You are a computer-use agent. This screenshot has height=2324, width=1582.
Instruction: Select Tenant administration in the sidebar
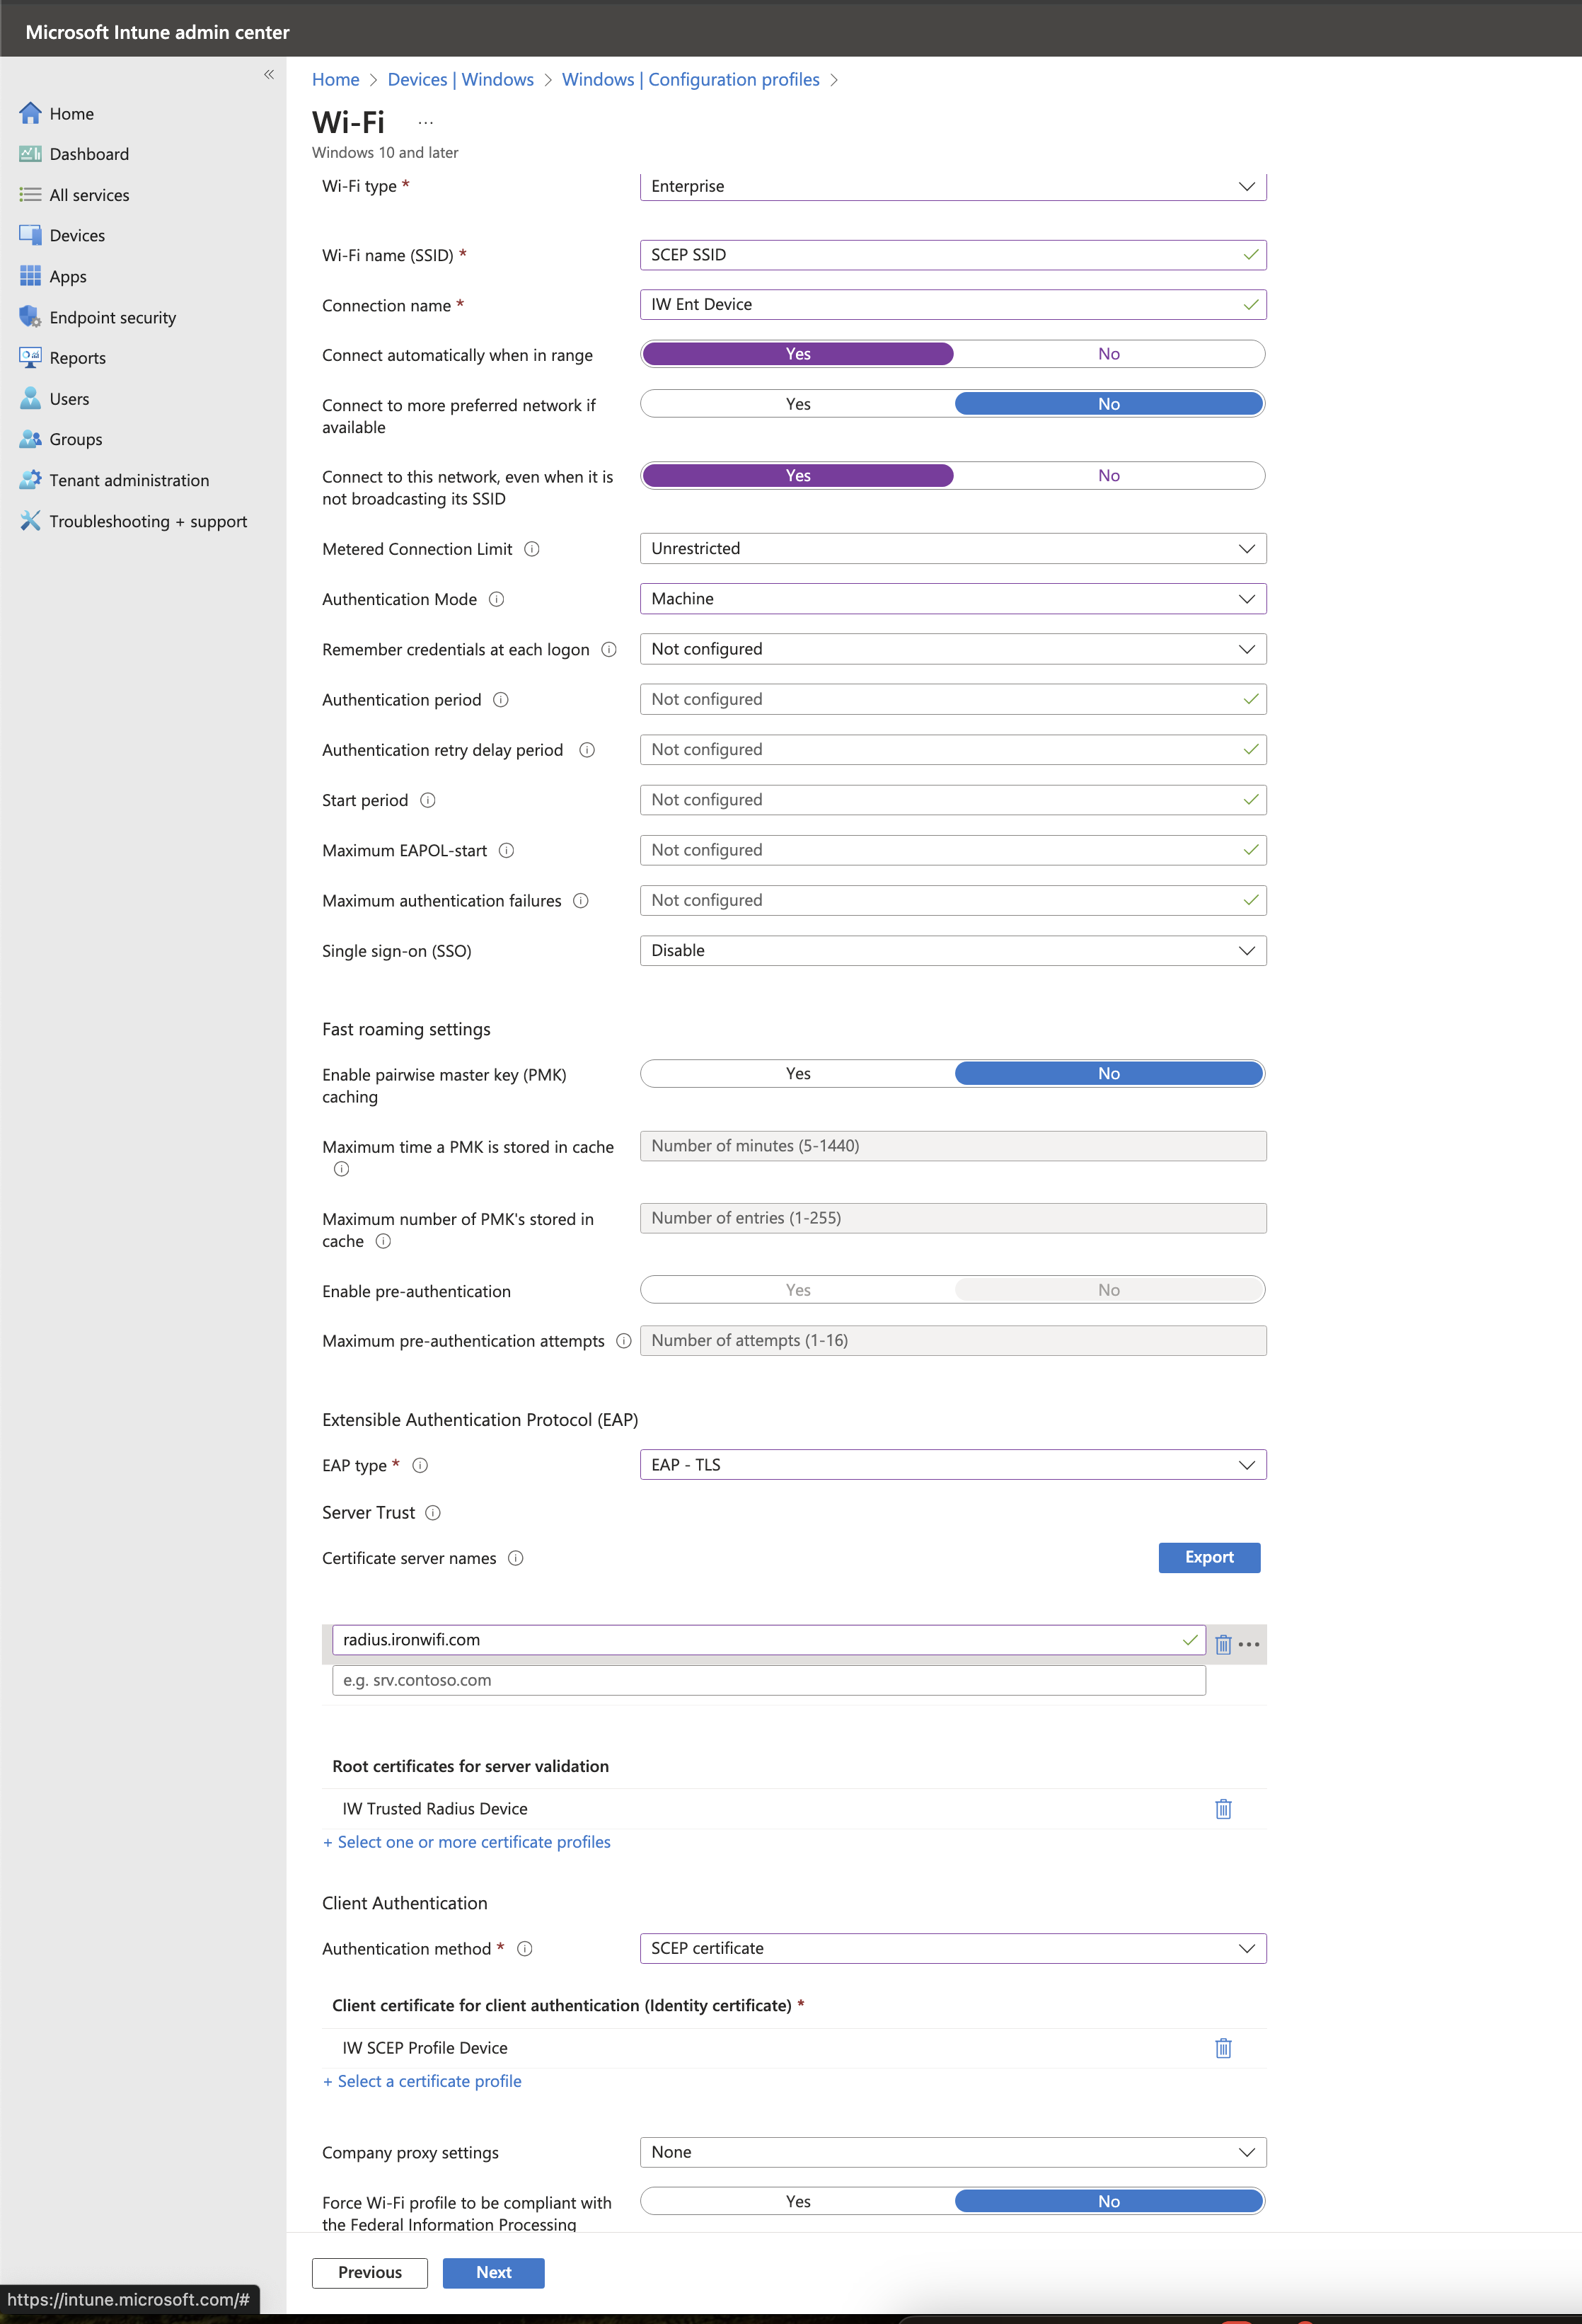129,480
